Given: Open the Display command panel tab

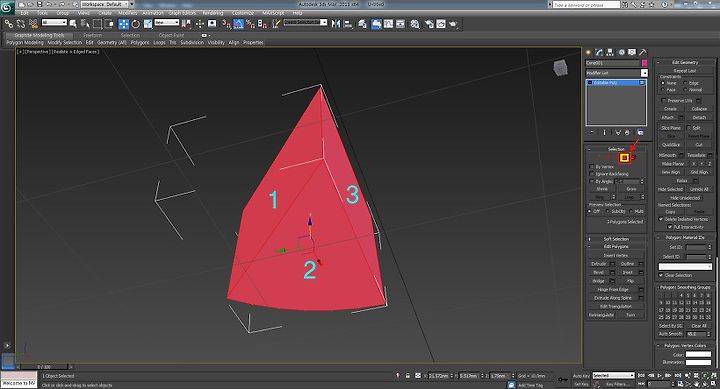Looking at the screenshot, I should pos(632,52).
